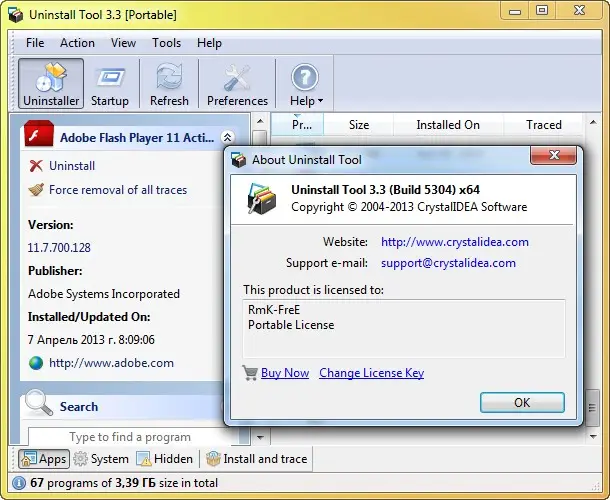Click the magnifying glass Search icon

tap(39, 403)
